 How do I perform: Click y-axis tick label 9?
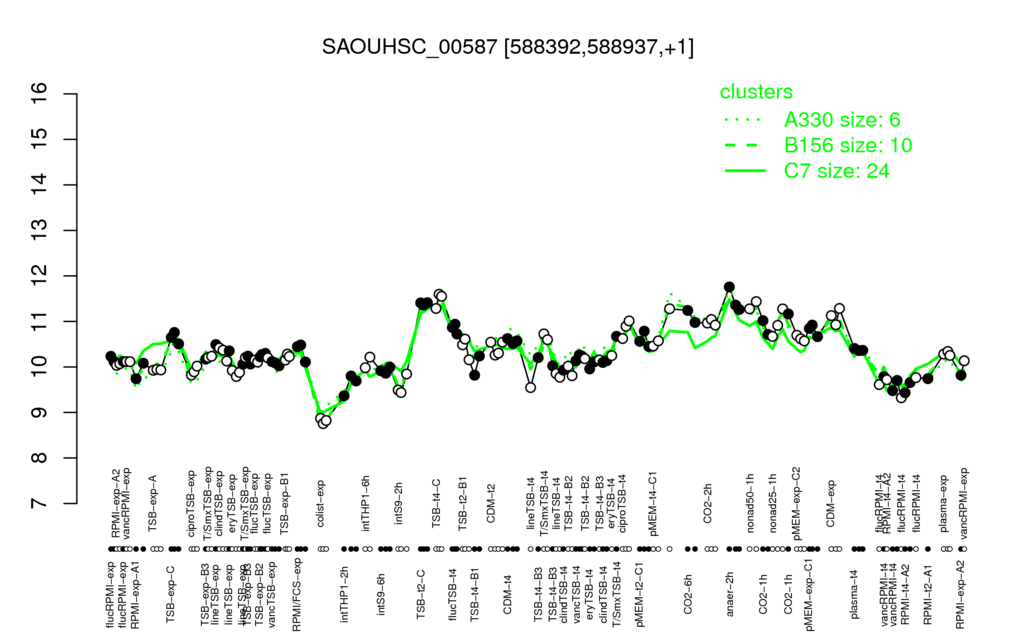(40, 413)
